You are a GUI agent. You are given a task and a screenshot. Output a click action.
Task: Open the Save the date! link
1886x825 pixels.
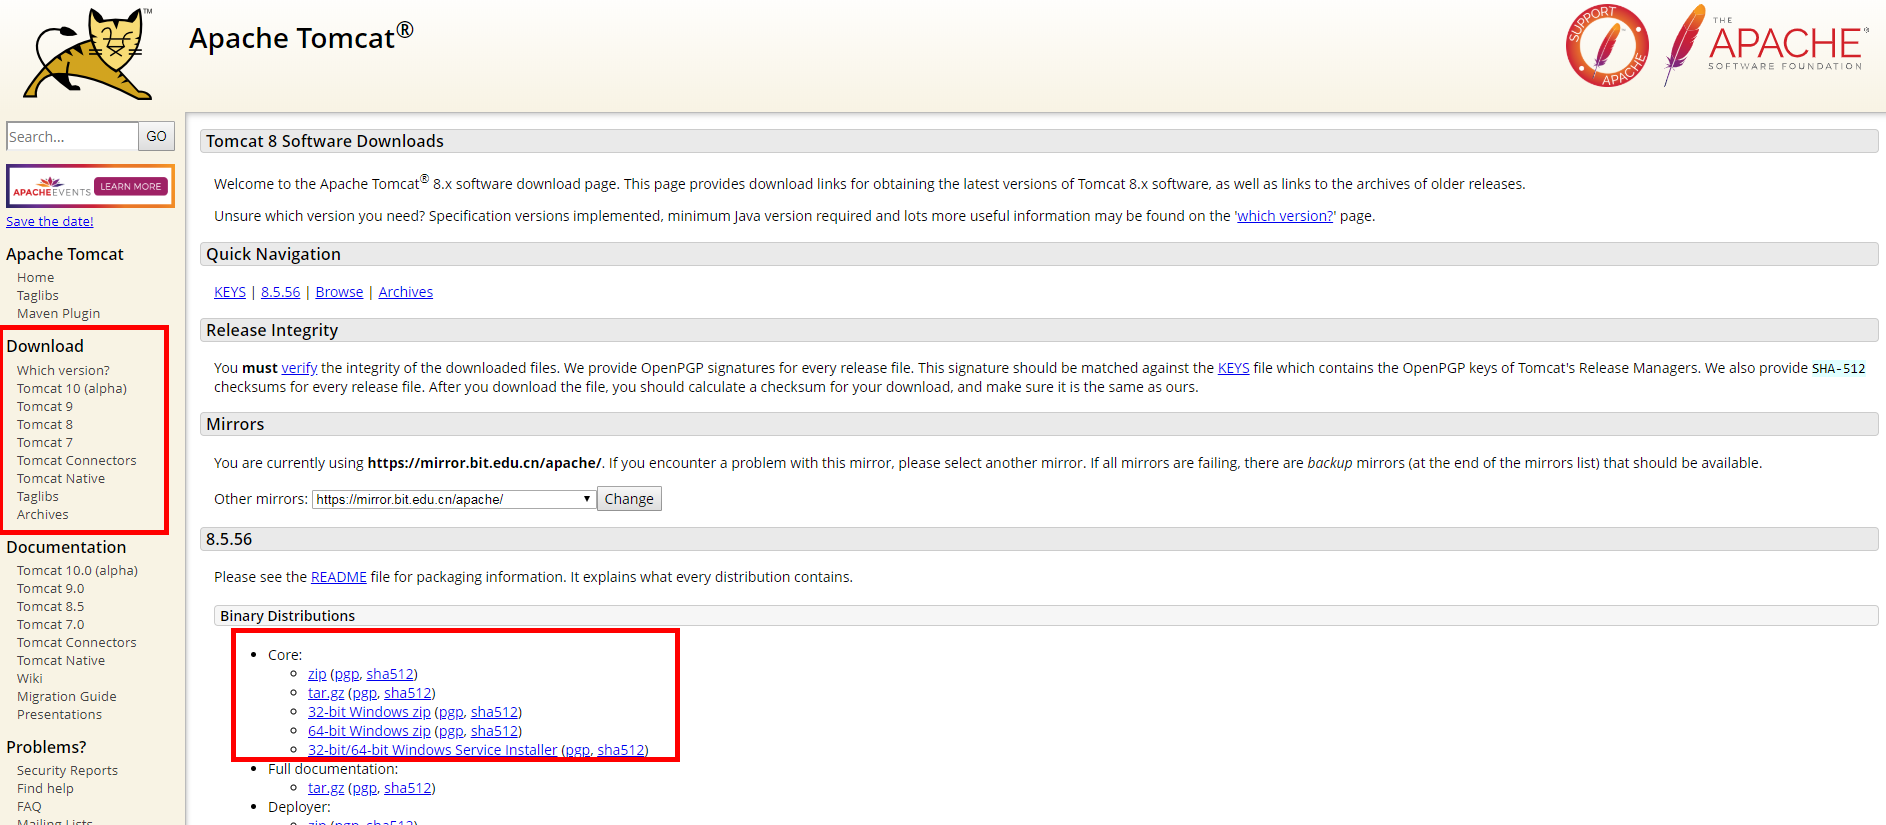pos(50,222)
